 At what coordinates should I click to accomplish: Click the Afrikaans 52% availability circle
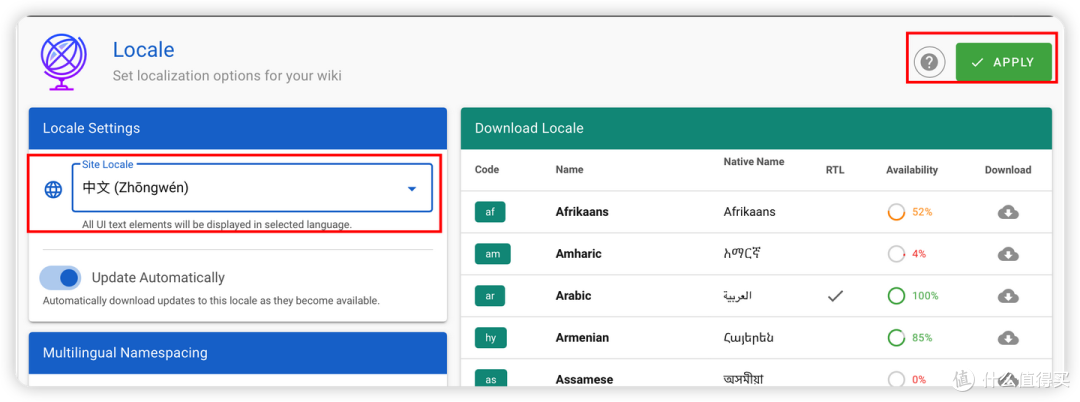tap(896, 212)
